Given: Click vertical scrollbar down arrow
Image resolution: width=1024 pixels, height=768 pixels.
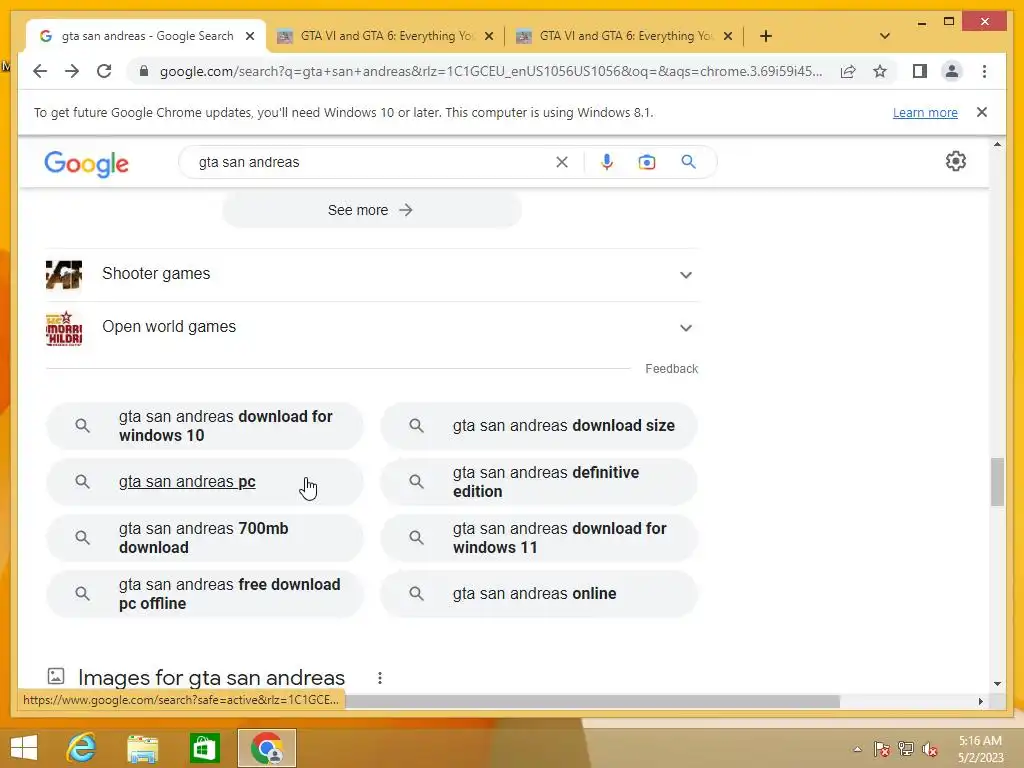Looking at the screenshot, I should (997, 684).
